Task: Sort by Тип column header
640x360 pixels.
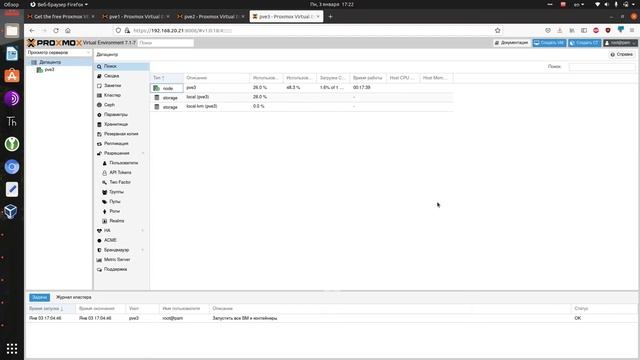Action: click(x=167, y=78)
